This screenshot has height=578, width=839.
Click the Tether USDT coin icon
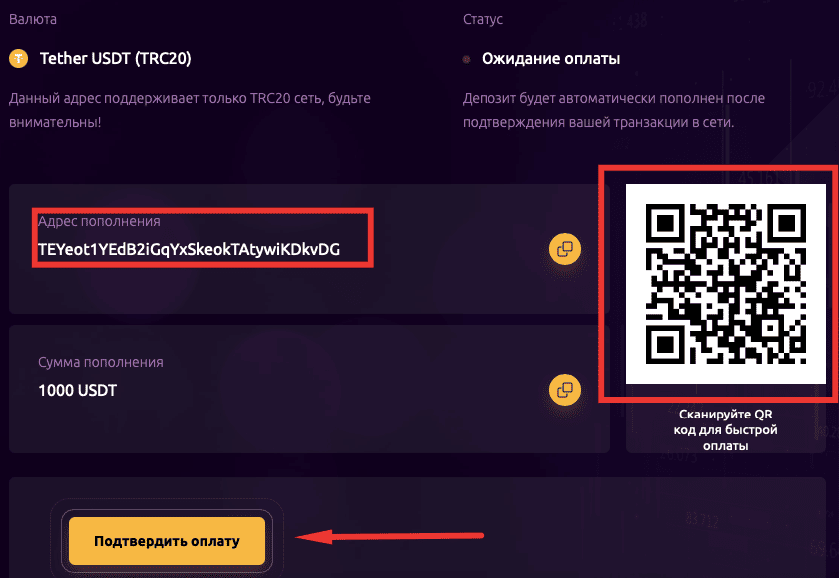pos(19,58)
